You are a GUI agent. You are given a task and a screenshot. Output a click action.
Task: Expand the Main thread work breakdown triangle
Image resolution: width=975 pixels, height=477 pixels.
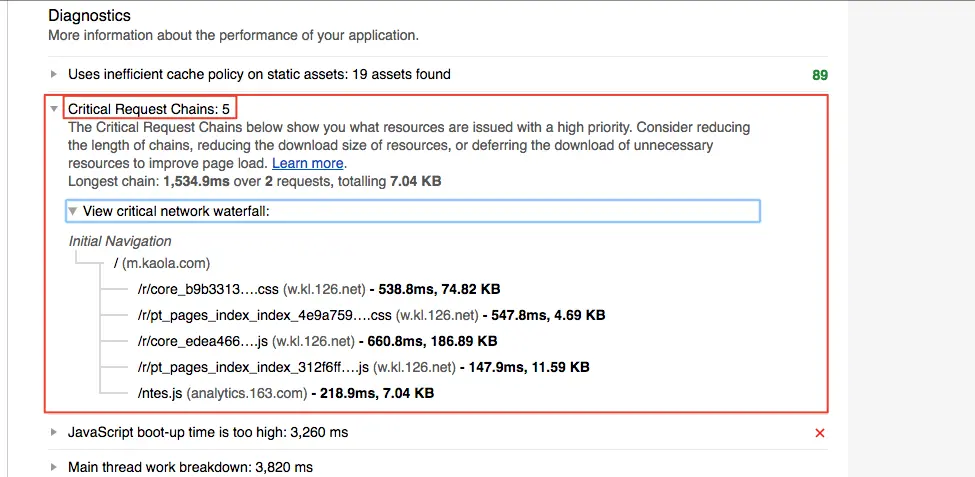point(54,467)
